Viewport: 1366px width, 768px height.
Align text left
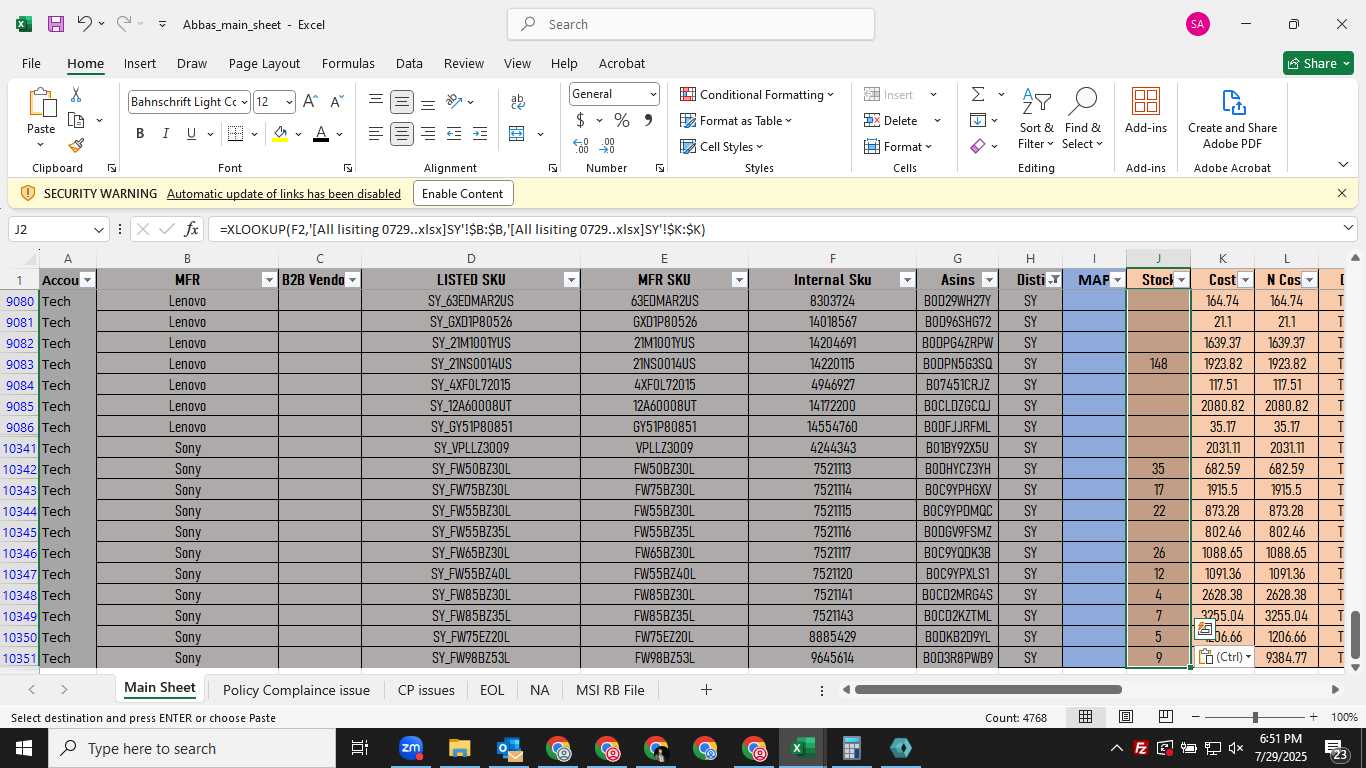pyautogui.click(x=376, y=134)
